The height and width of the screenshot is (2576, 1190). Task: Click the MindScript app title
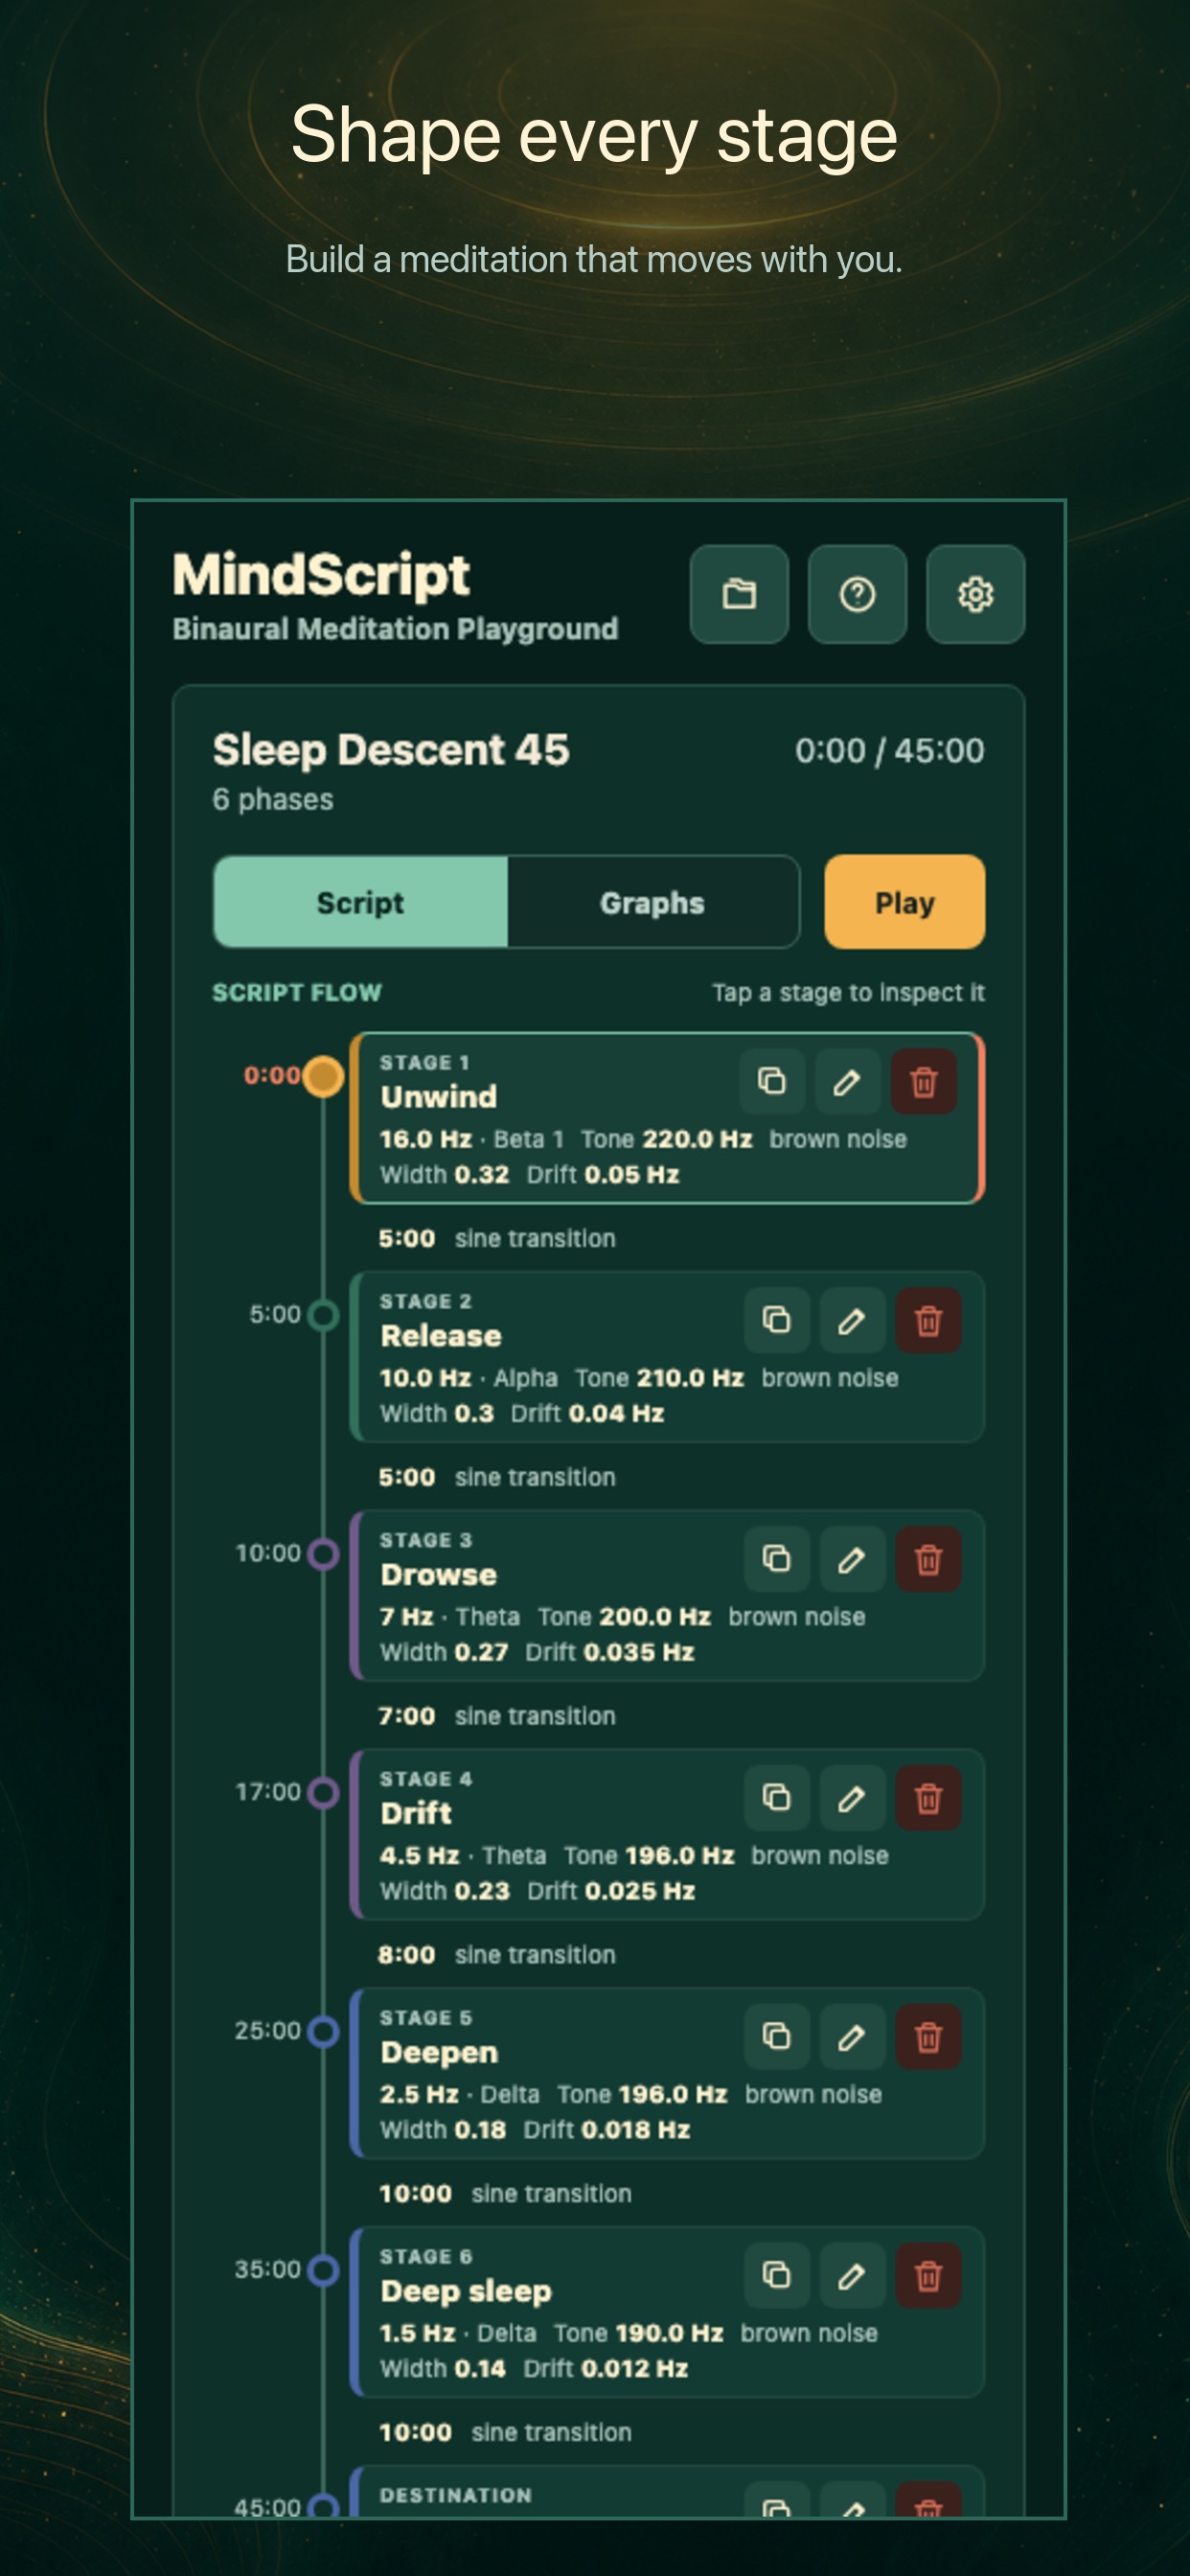coord(321,575)
